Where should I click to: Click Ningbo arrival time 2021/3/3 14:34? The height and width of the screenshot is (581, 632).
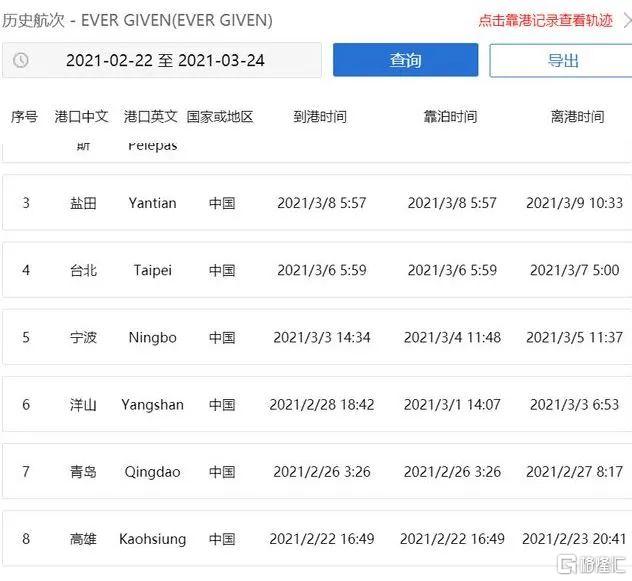tap(322, 337)
